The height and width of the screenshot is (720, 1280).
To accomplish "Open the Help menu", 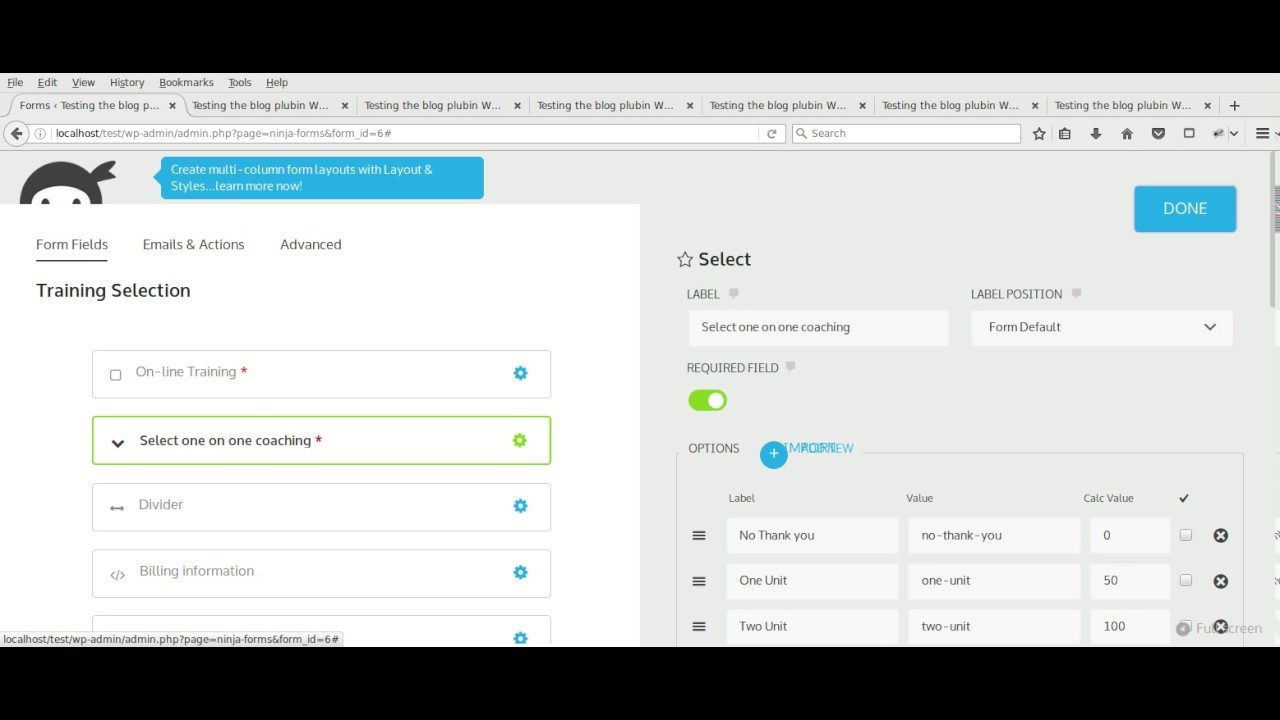I will tap(277, 82).
